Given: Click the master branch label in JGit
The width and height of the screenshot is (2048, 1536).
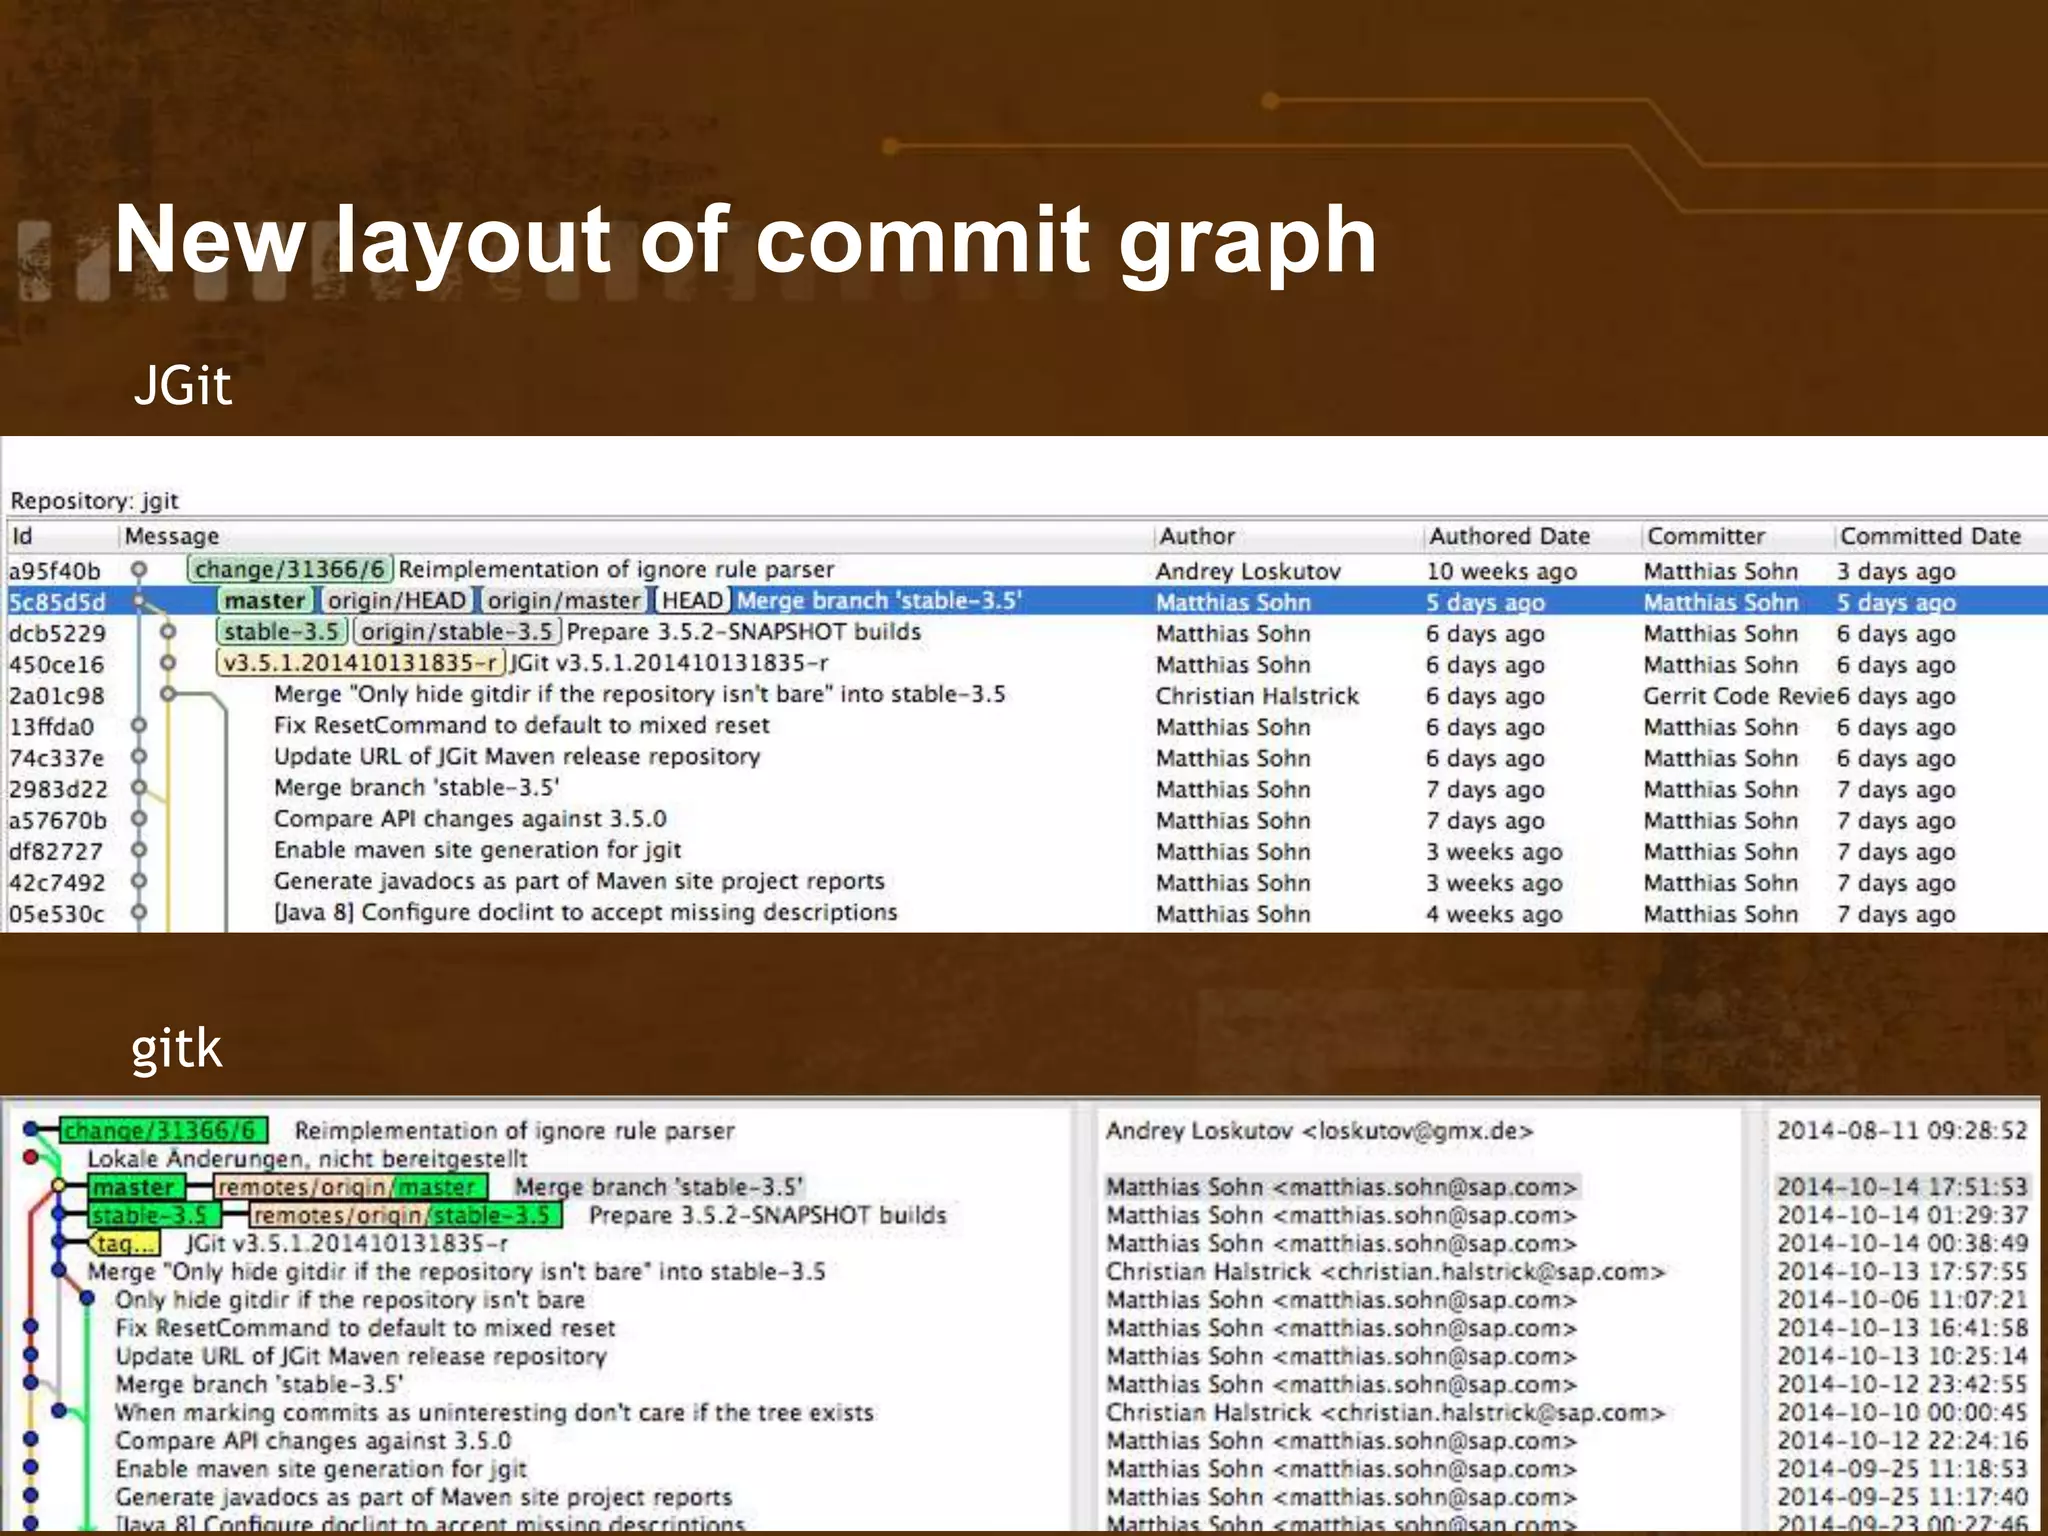Looking at the screenshot, I should pos(265,600).
